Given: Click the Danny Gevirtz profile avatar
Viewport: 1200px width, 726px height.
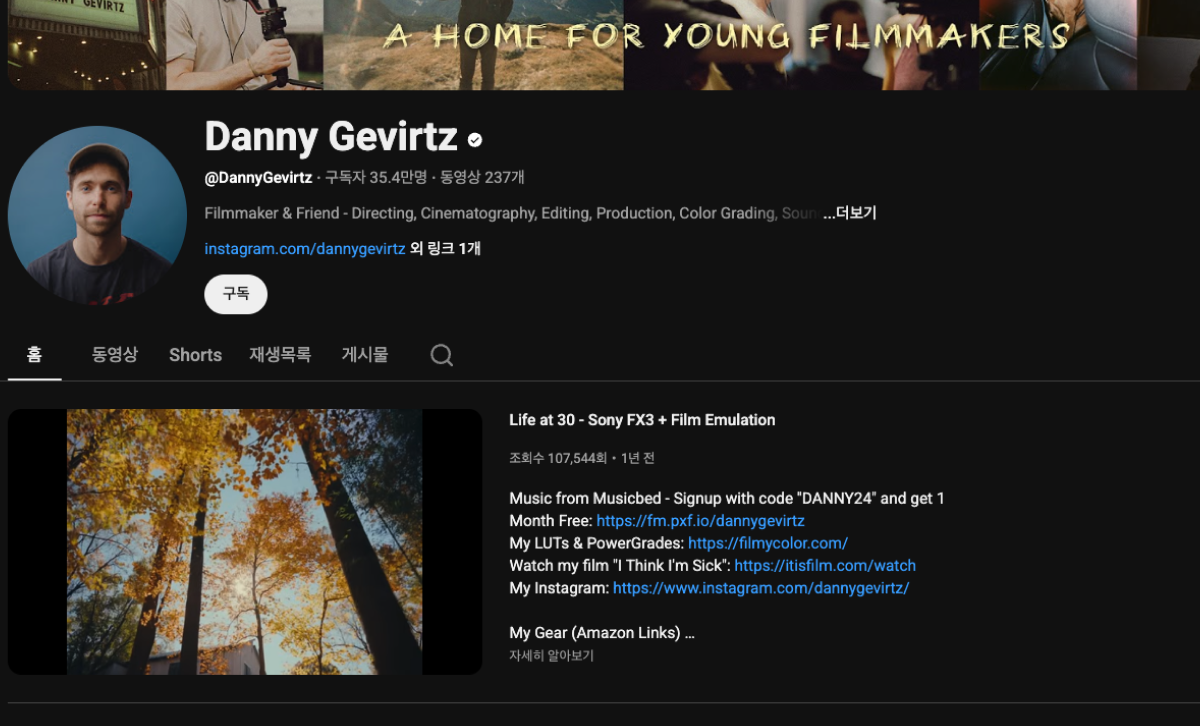Looking at the screenshot, I should pos(97,215).
